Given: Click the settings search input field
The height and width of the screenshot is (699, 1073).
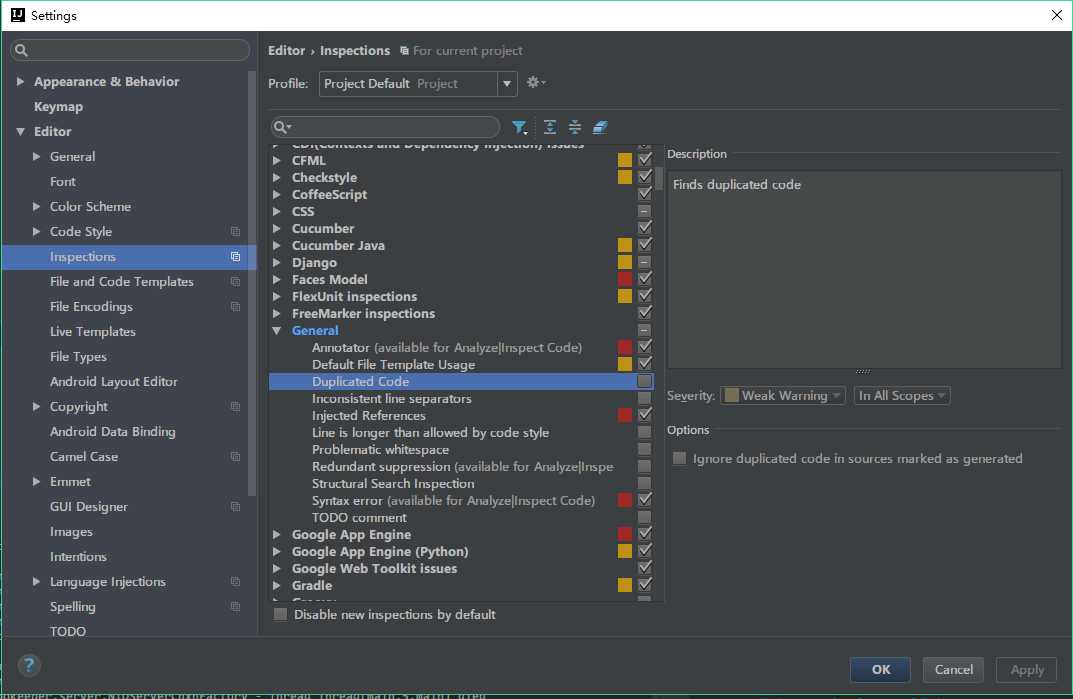Looking at the screenshot, I should point(130,50).
